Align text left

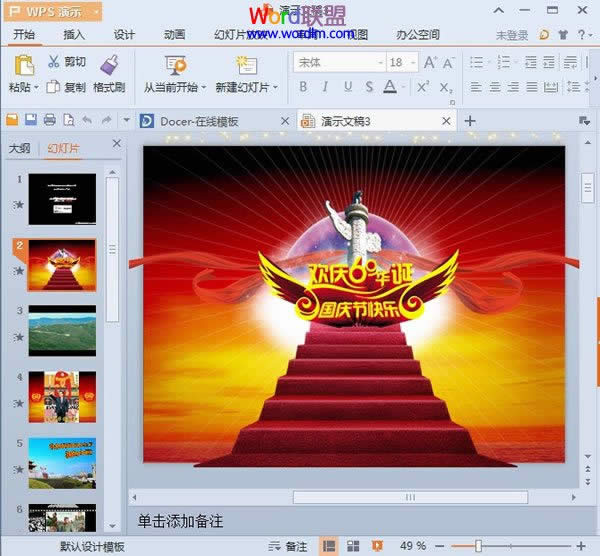click(x=476, y=87)
